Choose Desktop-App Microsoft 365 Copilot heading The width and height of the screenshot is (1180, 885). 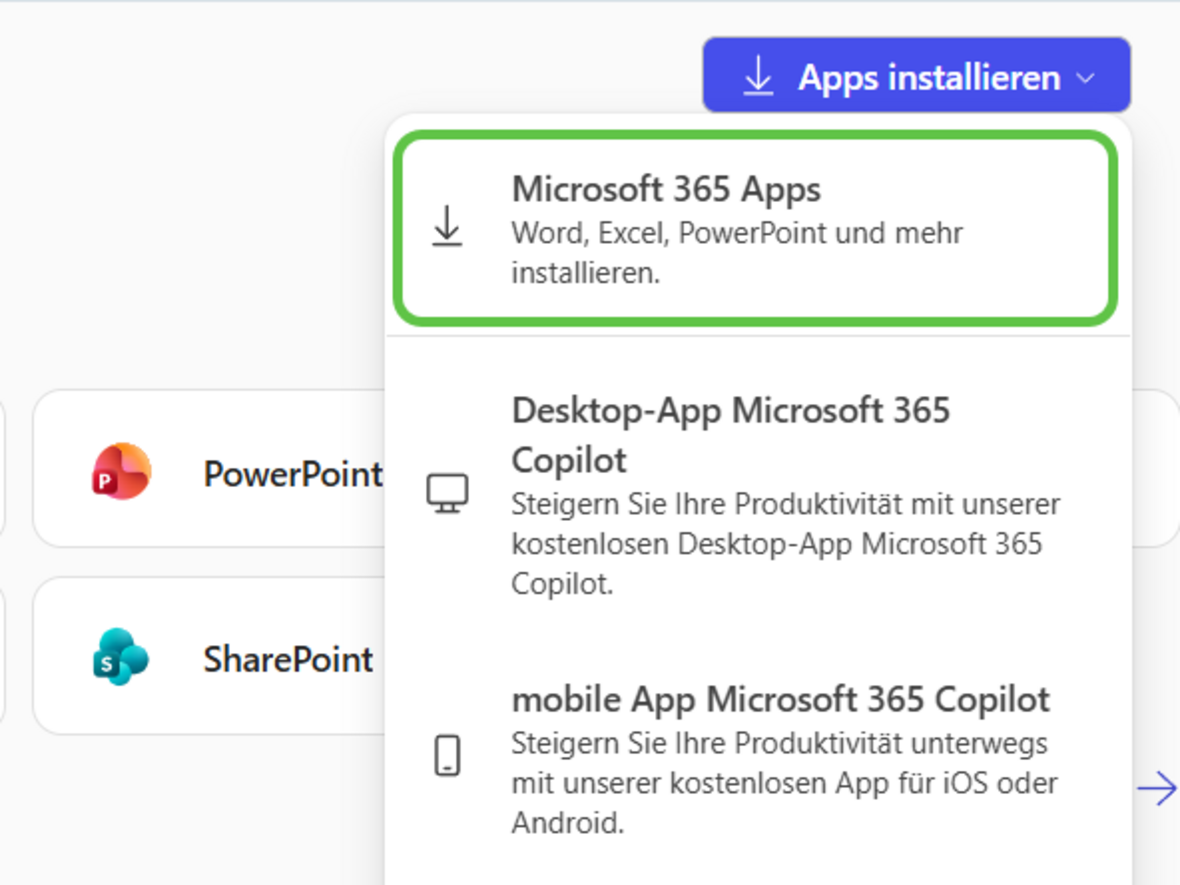click(x=730, y=434)
